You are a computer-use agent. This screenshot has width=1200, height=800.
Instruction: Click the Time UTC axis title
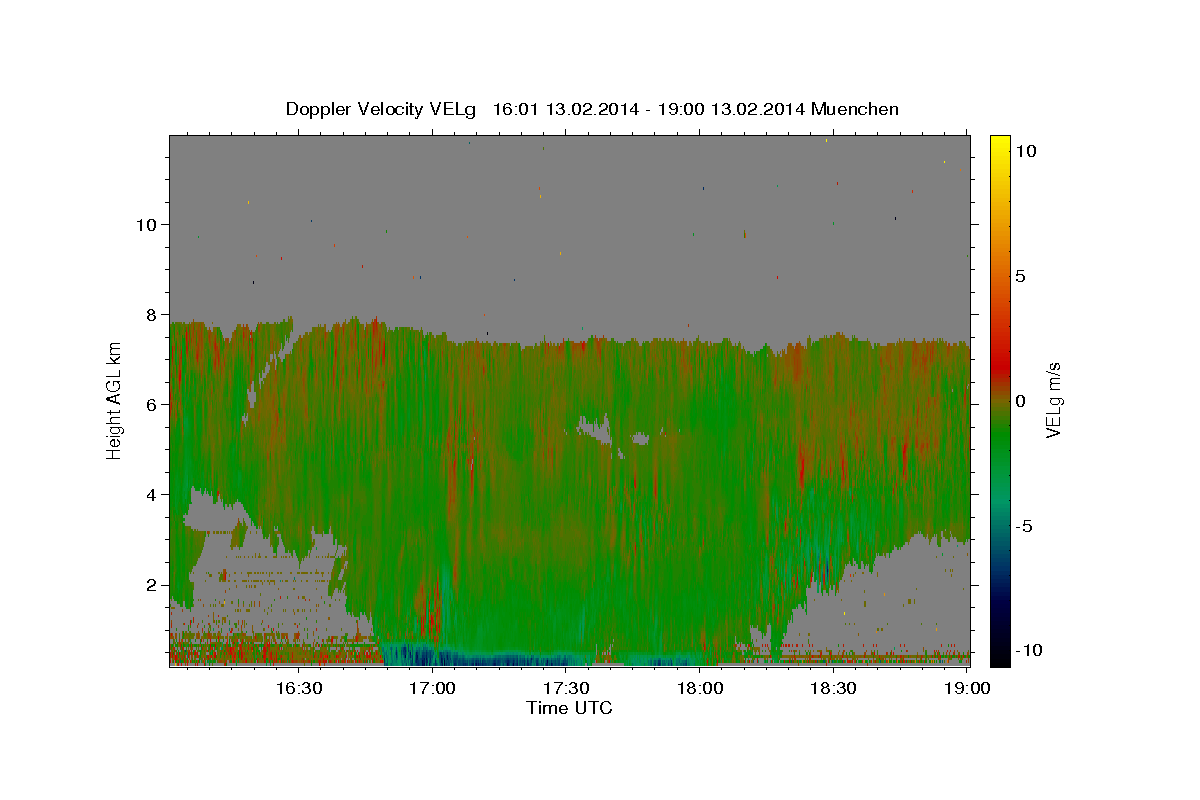point(569,708)
